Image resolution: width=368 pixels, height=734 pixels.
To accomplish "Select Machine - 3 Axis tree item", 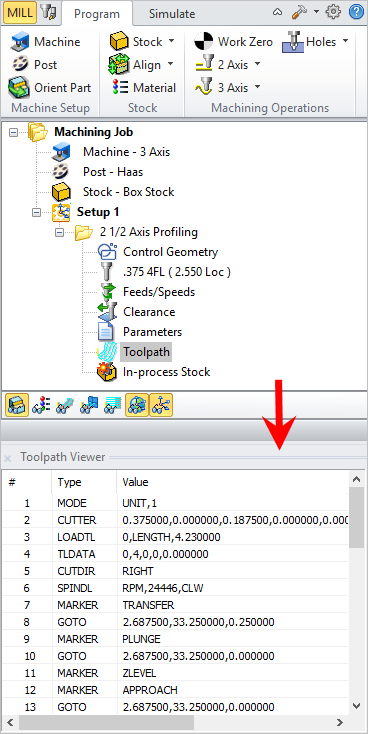I will click(x=126, y=152).
